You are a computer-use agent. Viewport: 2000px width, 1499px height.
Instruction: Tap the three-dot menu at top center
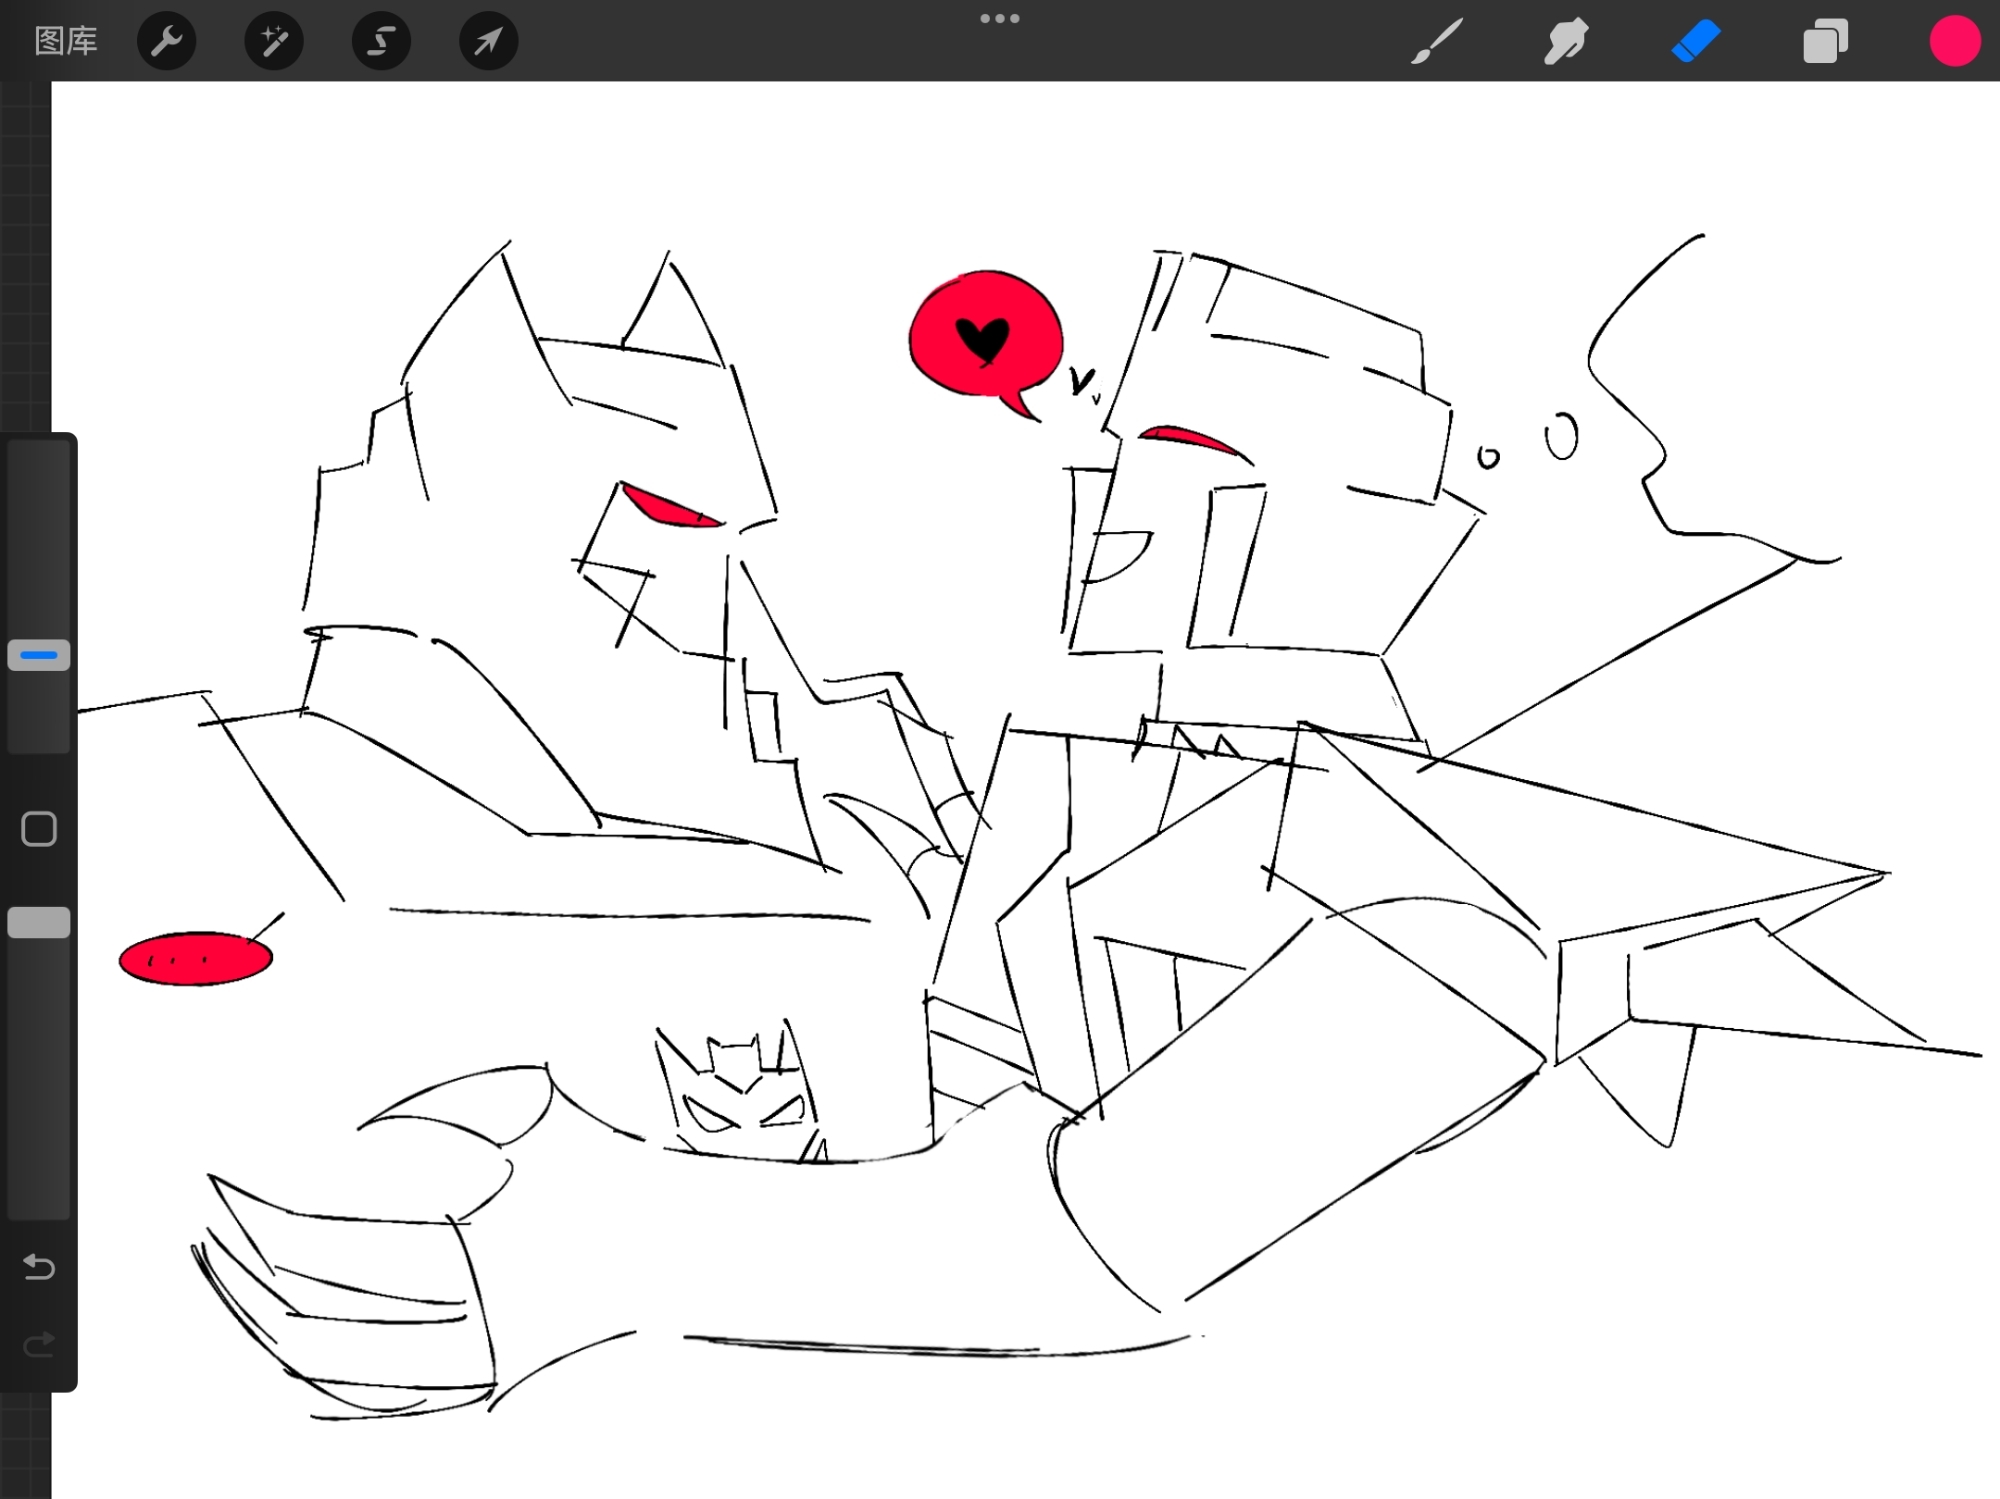[999, 19]
